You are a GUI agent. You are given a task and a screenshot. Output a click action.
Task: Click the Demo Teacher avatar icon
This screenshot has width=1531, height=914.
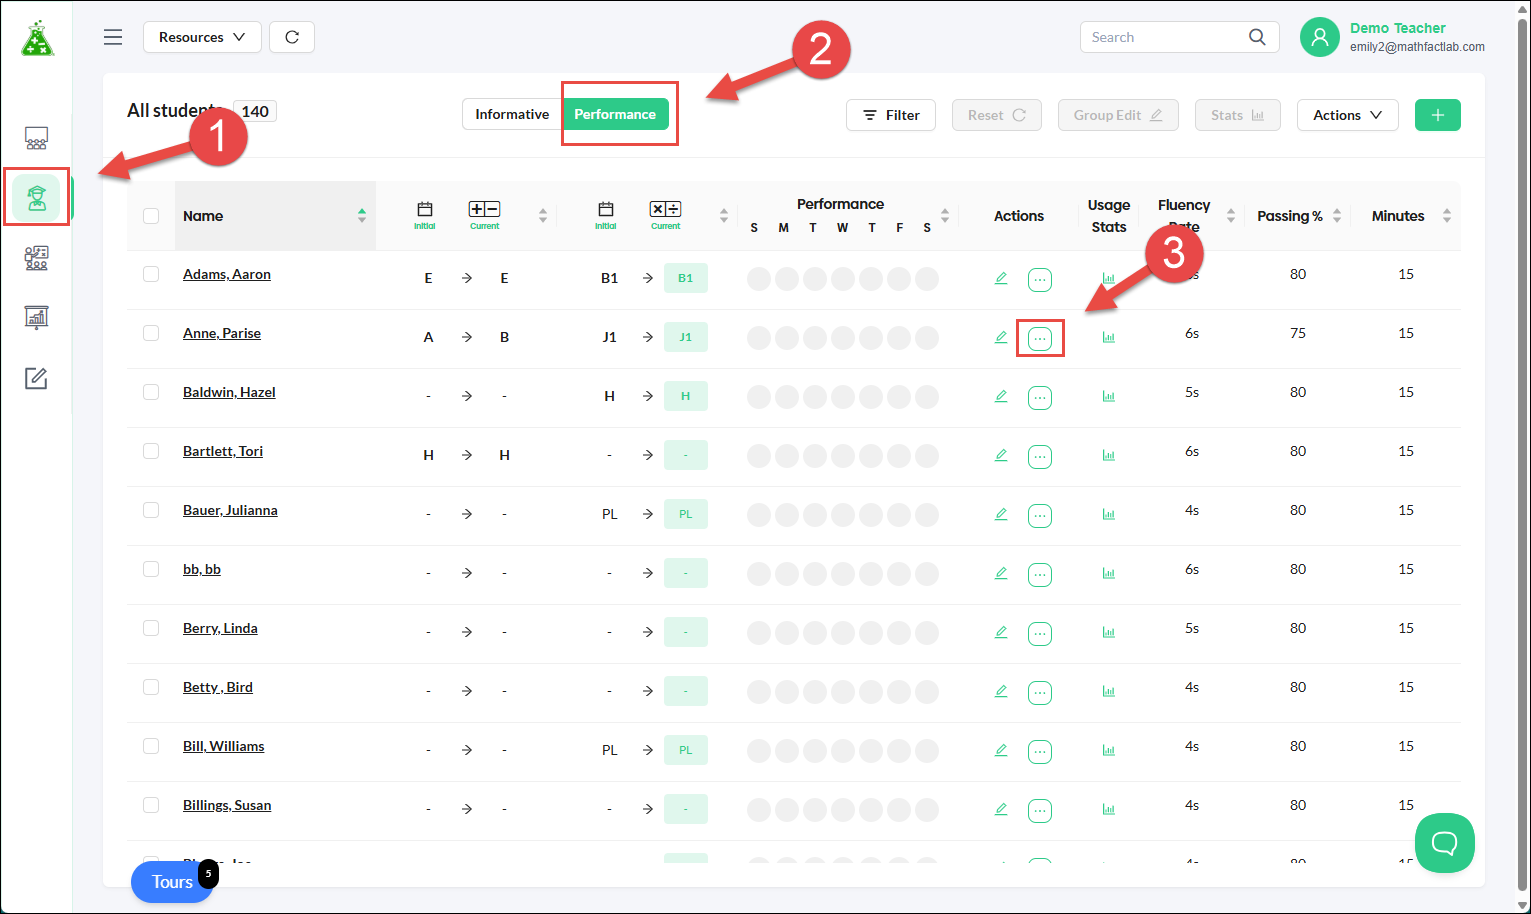(x=1320, y=37)
